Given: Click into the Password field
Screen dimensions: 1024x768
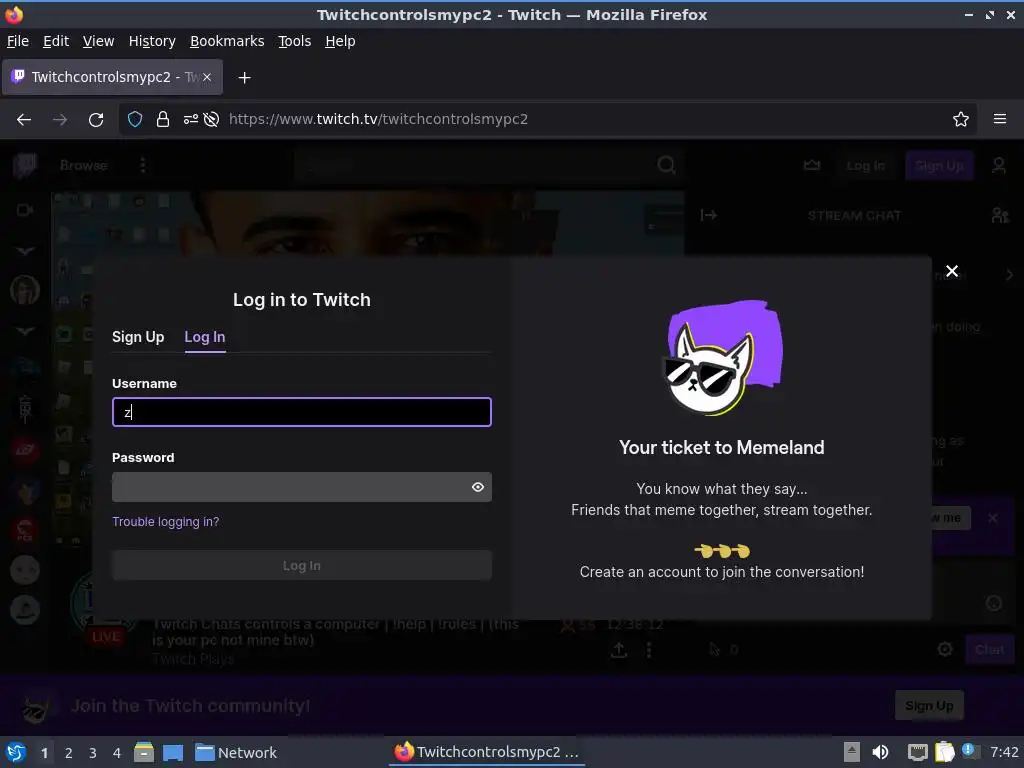Looking at the screenshot, I should 302,487.
